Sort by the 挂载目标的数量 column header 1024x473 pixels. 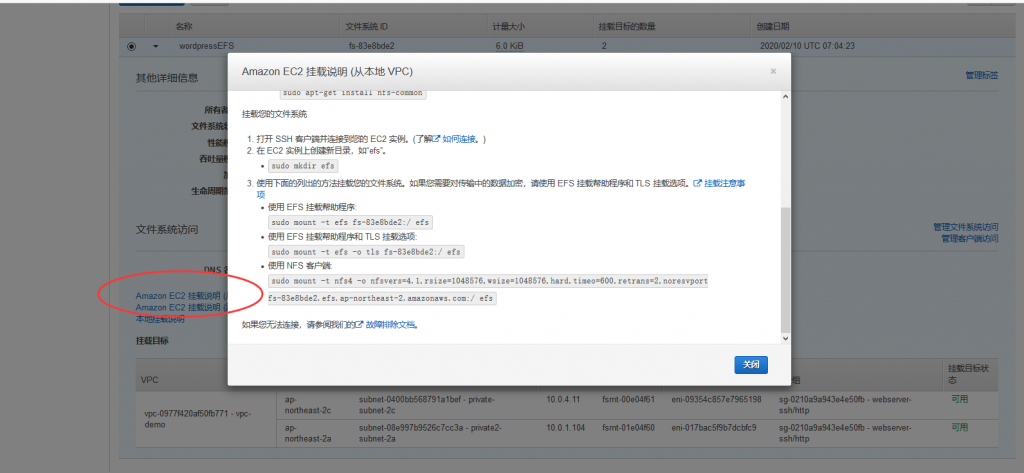(x=627, y=27)
